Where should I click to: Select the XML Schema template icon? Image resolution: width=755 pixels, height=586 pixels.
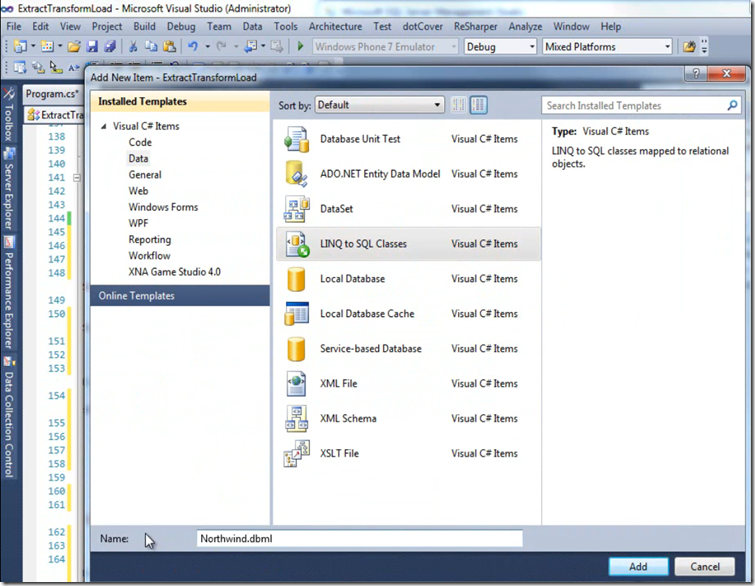(x=296, y=419)
